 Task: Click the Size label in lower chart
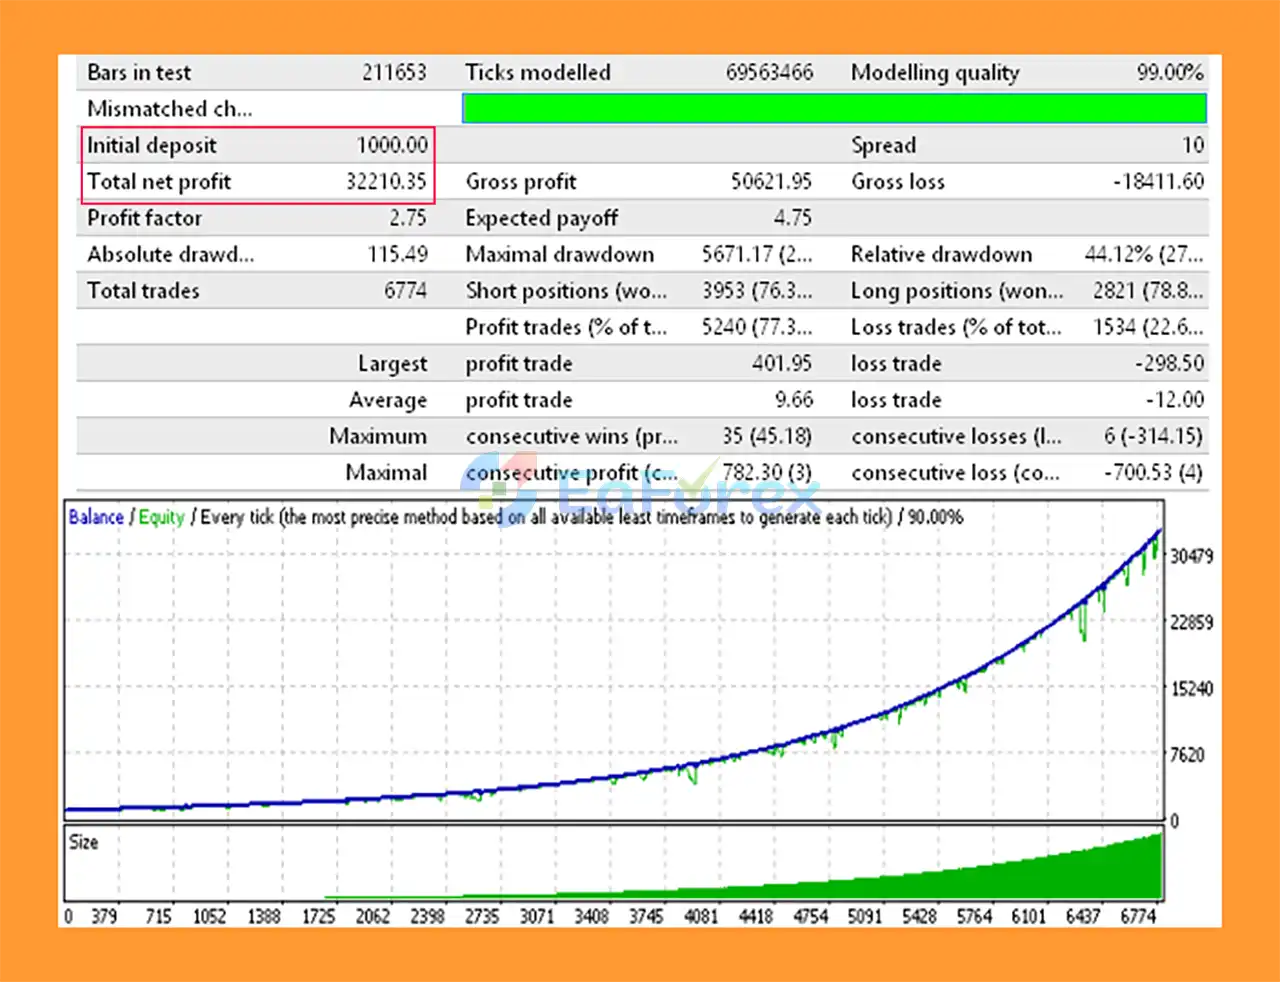(84, 842)
